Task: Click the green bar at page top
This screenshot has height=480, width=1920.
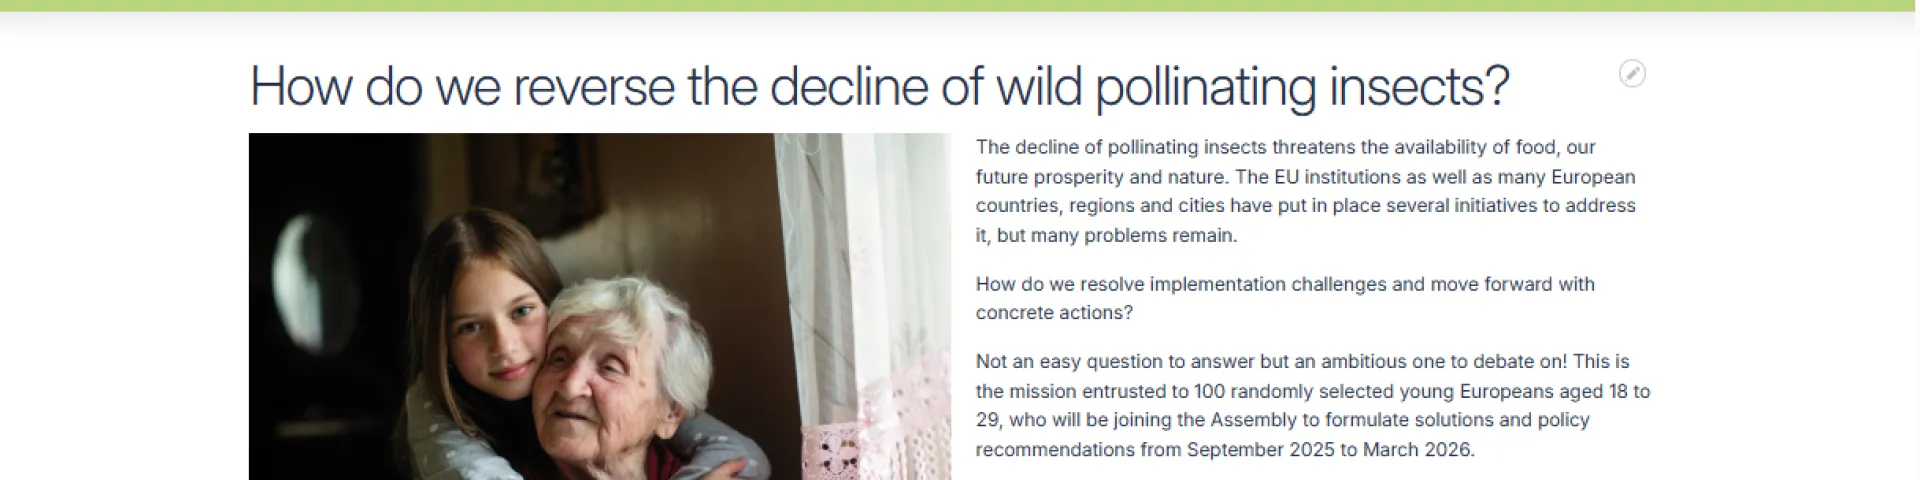Action: pos(960,6)
